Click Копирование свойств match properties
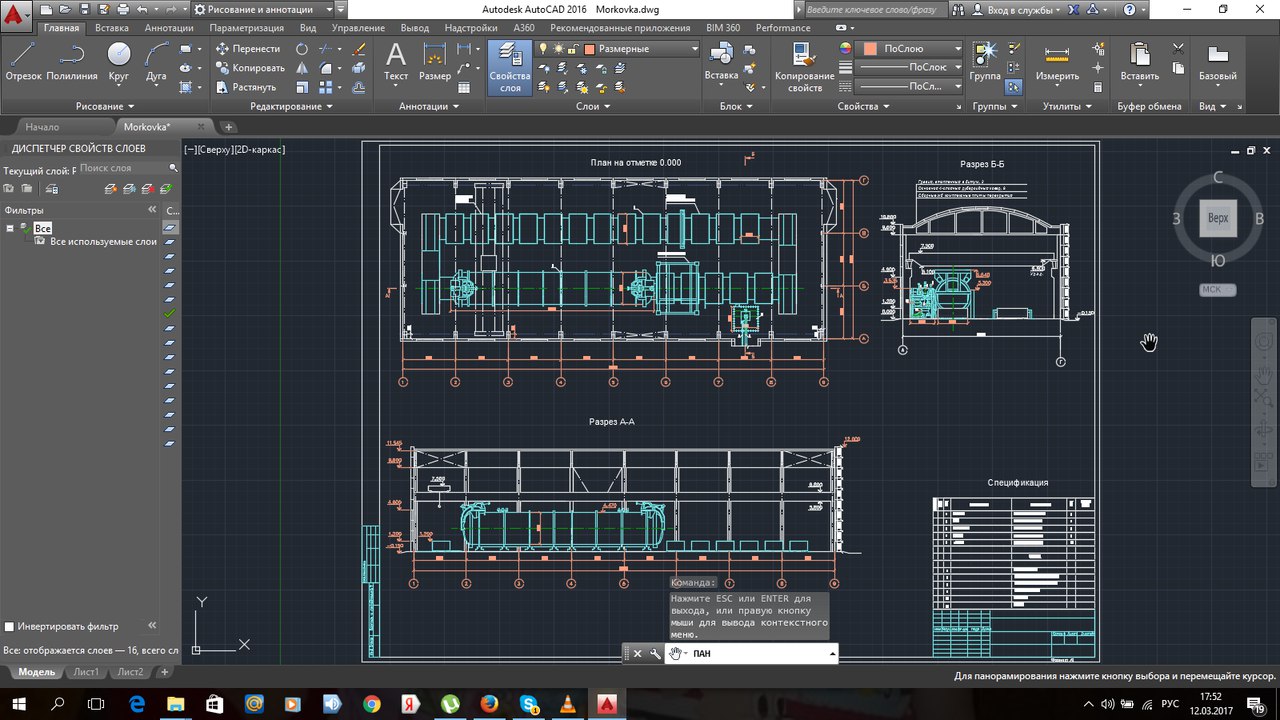This screenshot has width=1280, height=720. pos(804,68)
